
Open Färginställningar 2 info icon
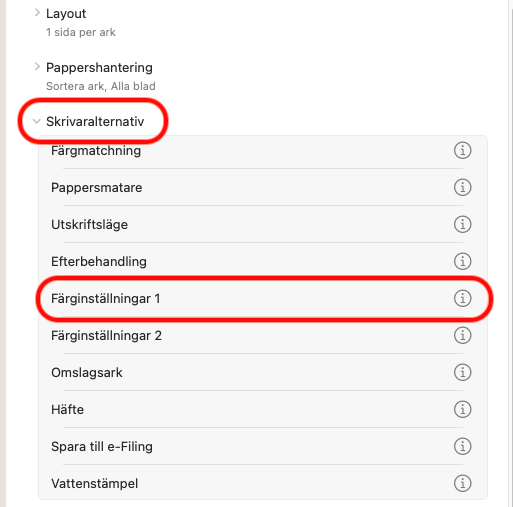click(x=462, y=335)
